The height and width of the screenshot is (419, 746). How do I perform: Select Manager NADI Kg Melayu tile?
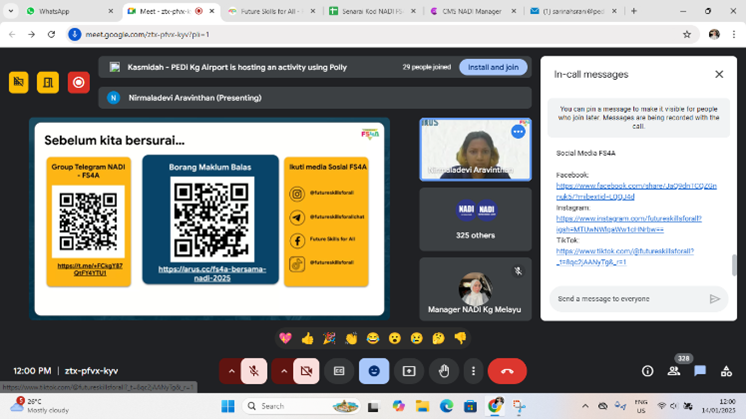pos(475,289)
